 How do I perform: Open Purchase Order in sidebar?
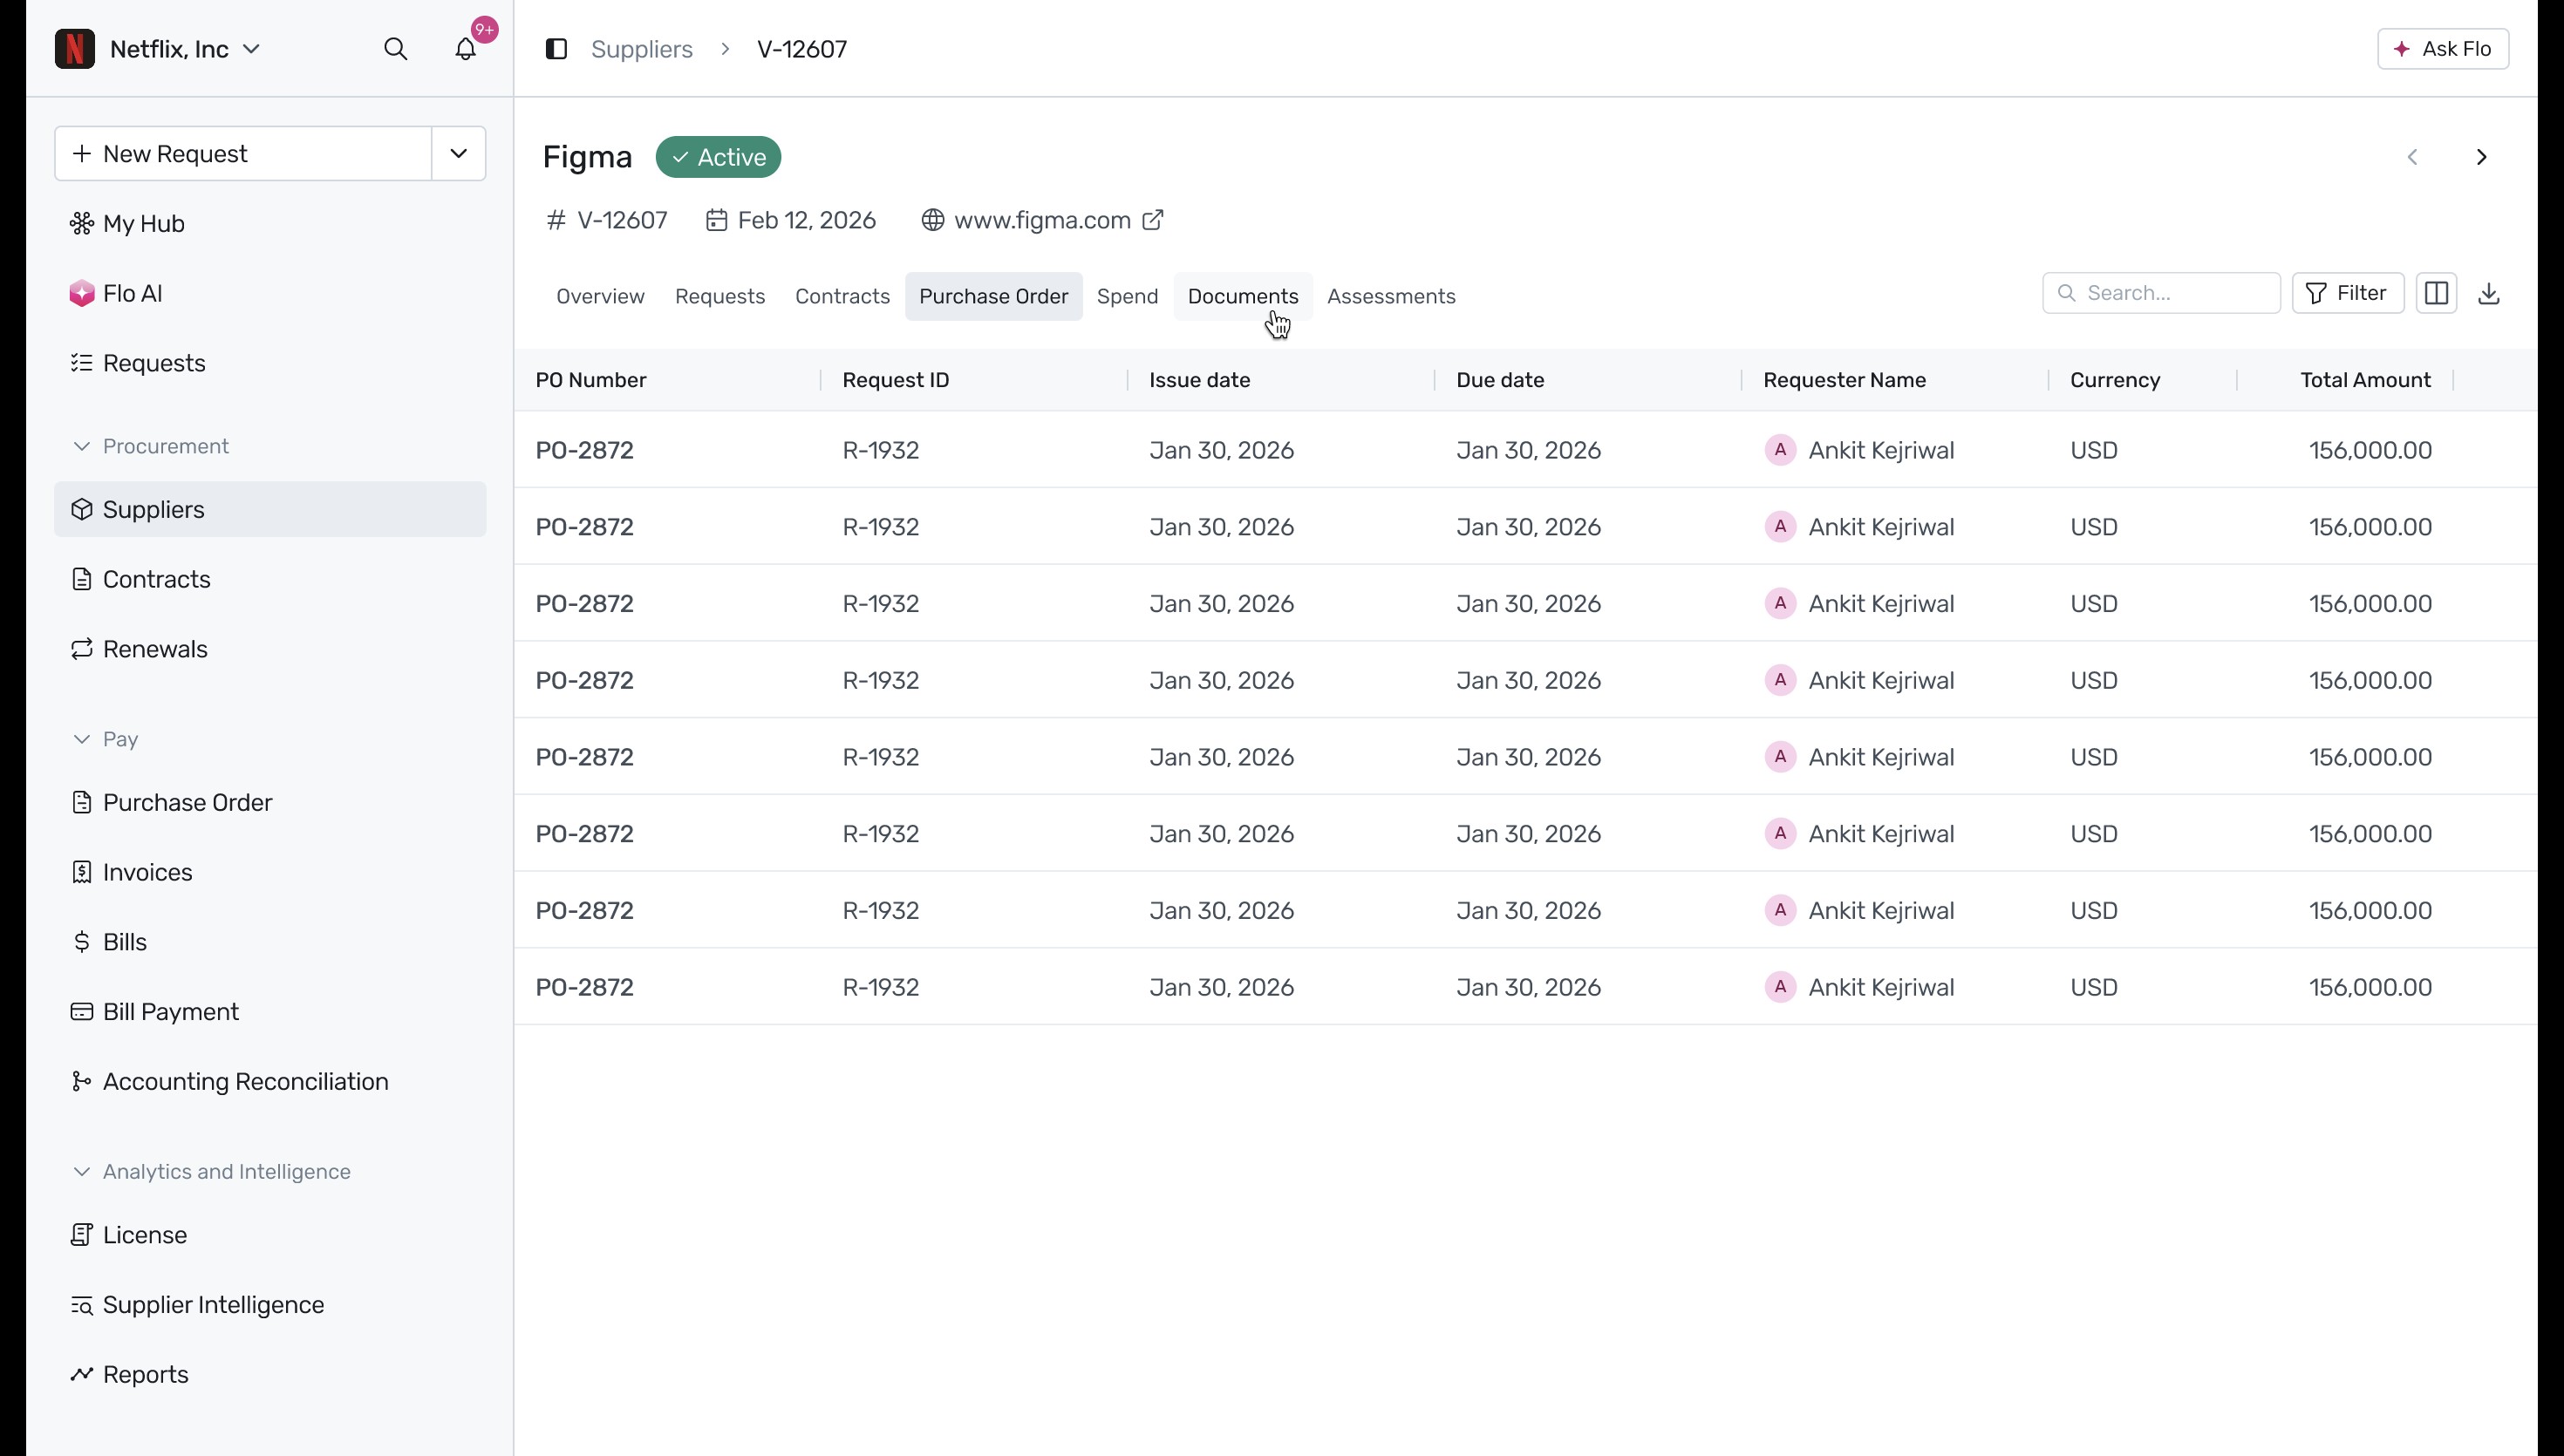[270, 802]
